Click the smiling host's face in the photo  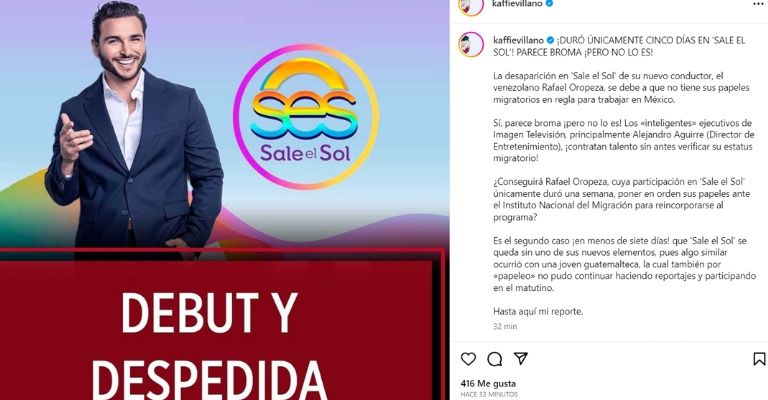pos(120,48)
